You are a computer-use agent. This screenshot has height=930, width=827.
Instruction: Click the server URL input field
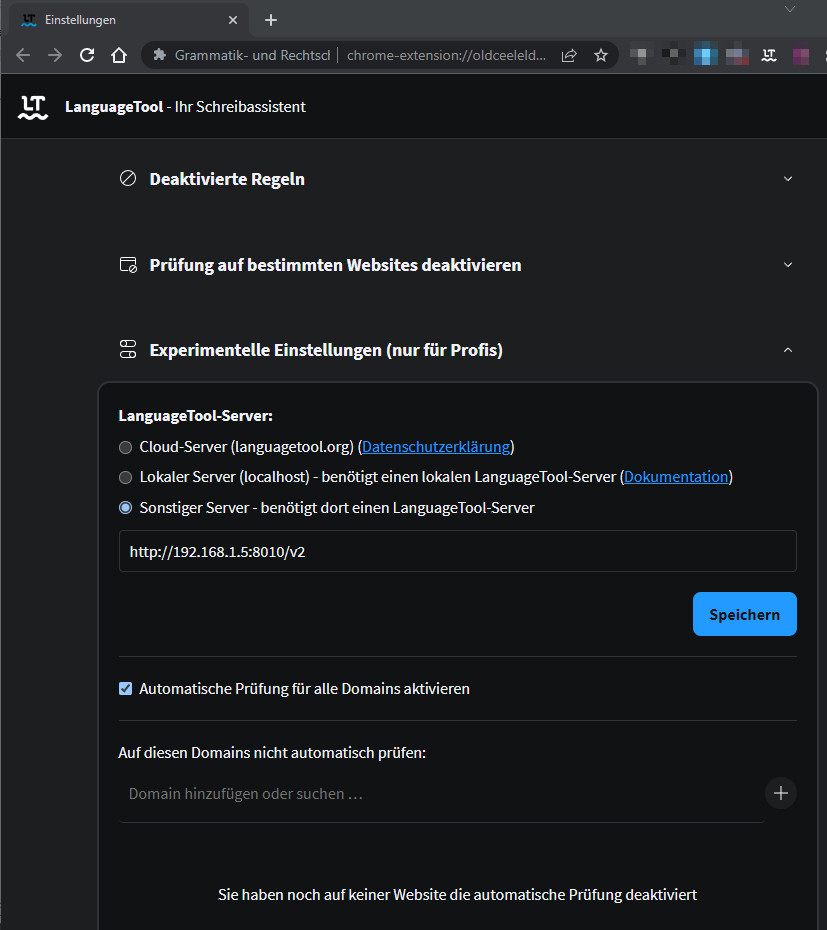[457, 551]
